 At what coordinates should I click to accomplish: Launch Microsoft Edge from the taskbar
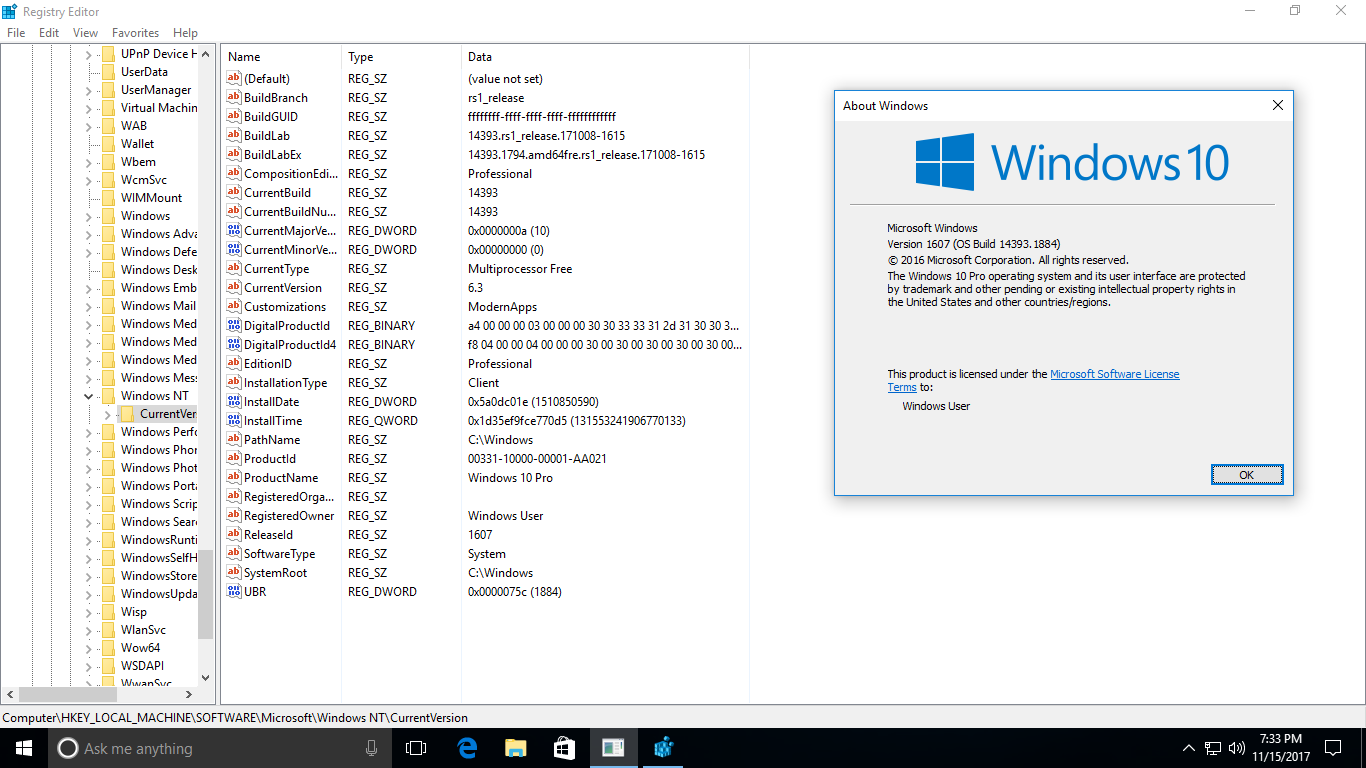(466, 748)
